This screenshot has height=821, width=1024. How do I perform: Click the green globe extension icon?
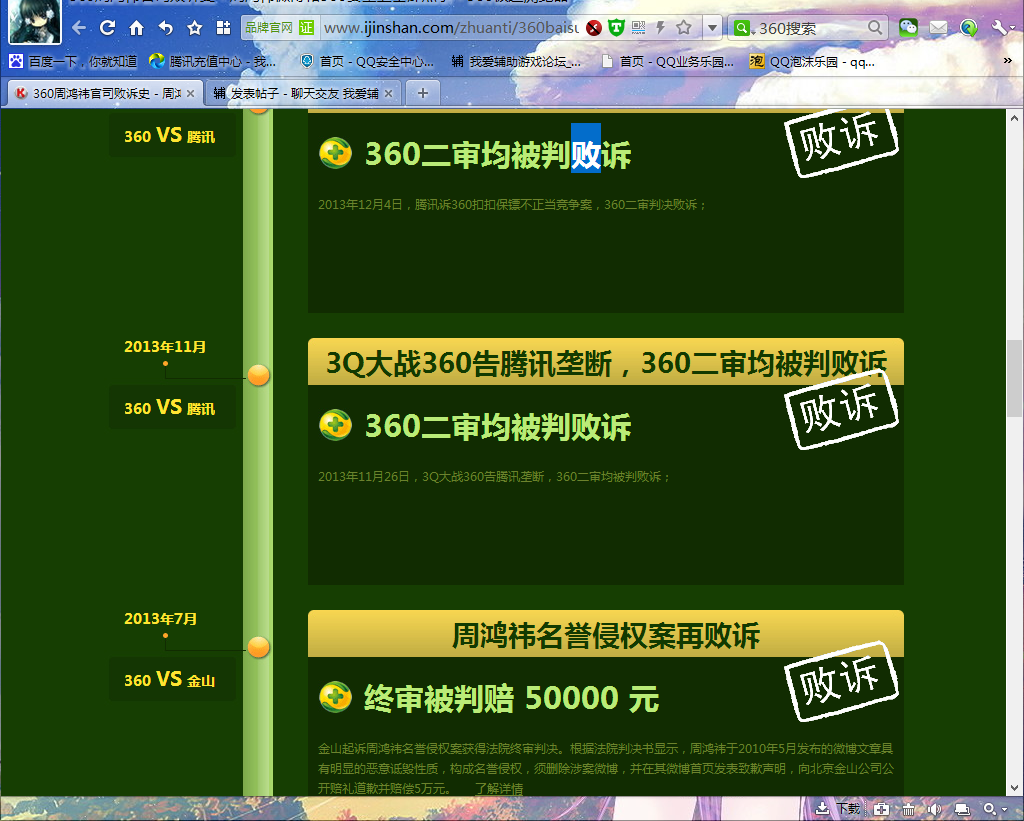pos(969,27)
